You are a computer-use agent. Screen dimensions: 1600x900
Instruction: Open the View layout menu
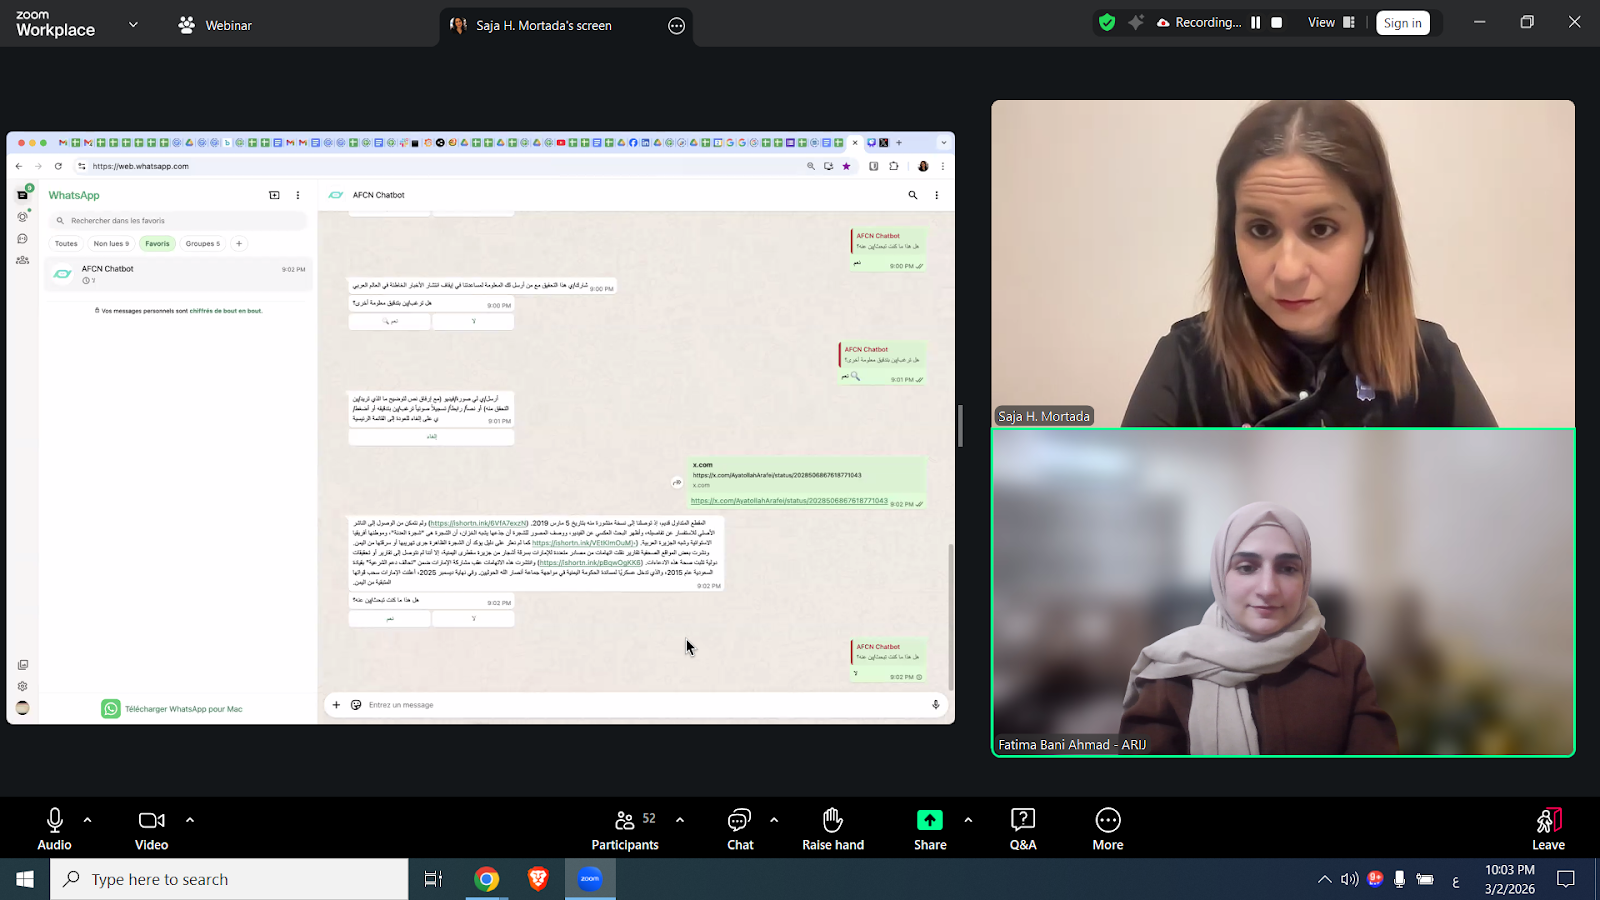(1331, 23)
